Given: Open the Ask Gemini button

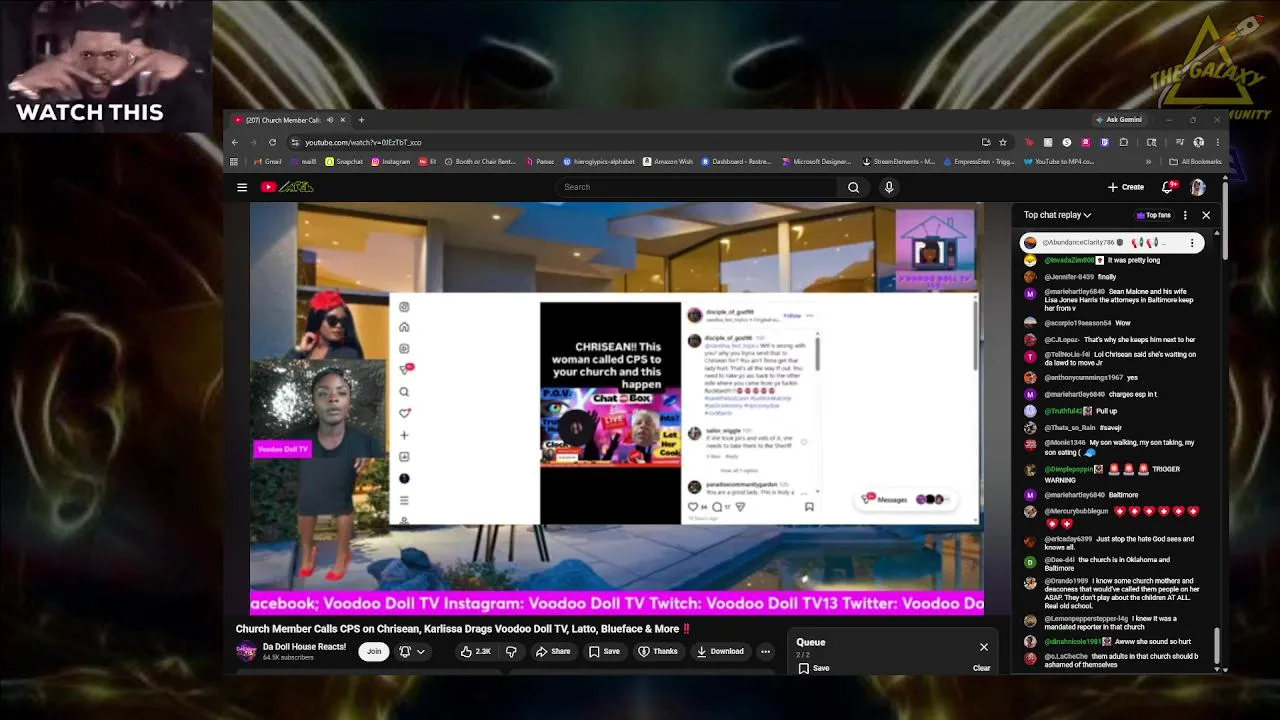Looking at the screenshot, I should point(1119,120).
